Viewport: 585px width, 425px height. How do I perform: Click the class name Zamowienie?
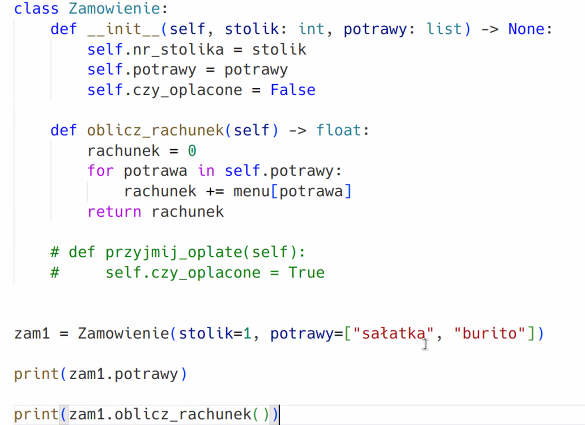(115, 9)
